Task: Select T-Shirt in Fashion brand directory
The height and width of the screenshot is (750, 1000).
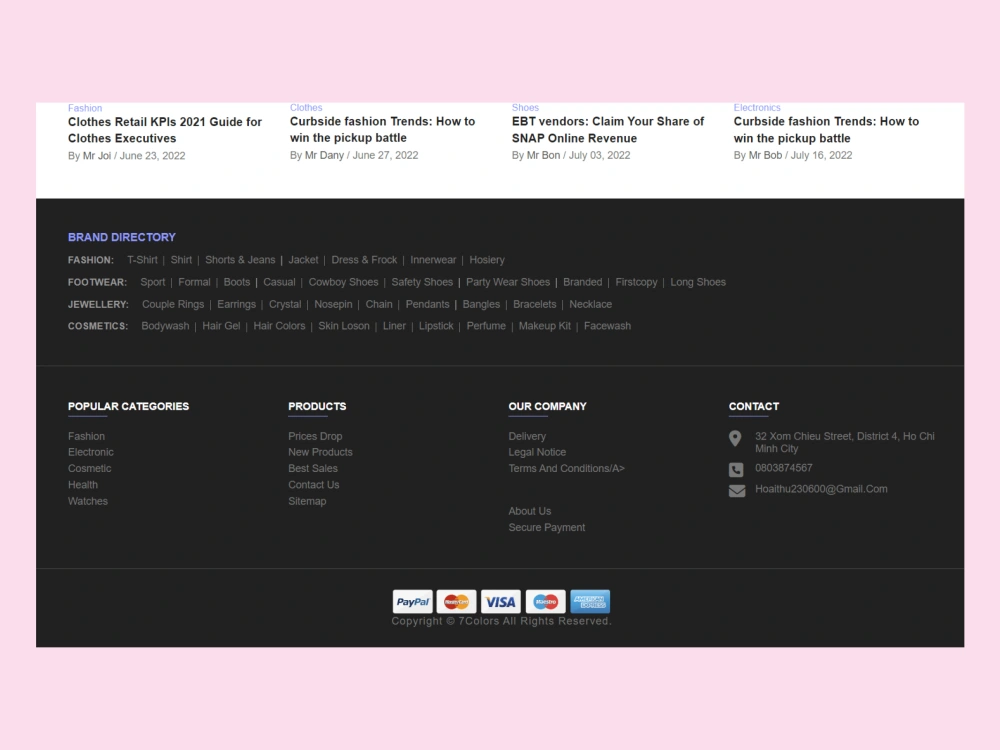Action: (142, 260)
